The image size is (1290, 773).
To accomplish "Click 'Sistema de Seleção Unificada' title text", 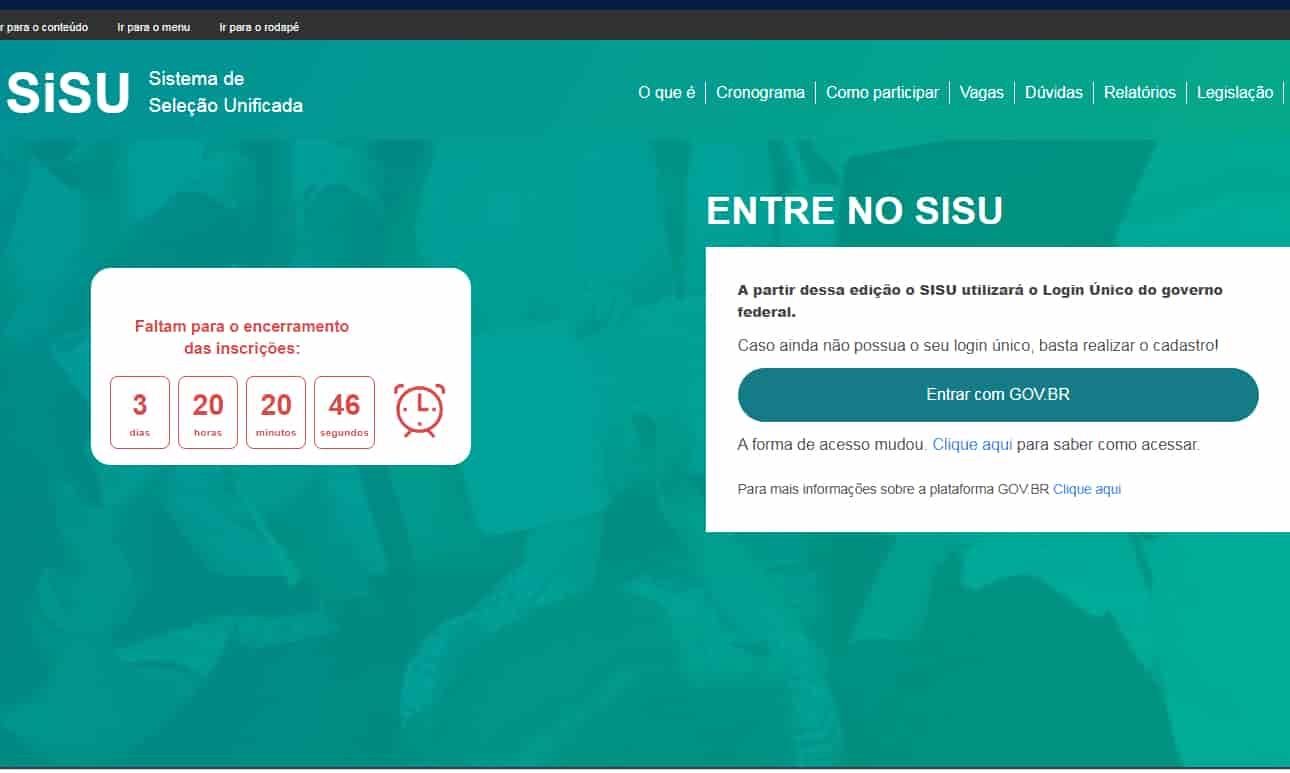I will pyautogui.click(x=226, y=92).
